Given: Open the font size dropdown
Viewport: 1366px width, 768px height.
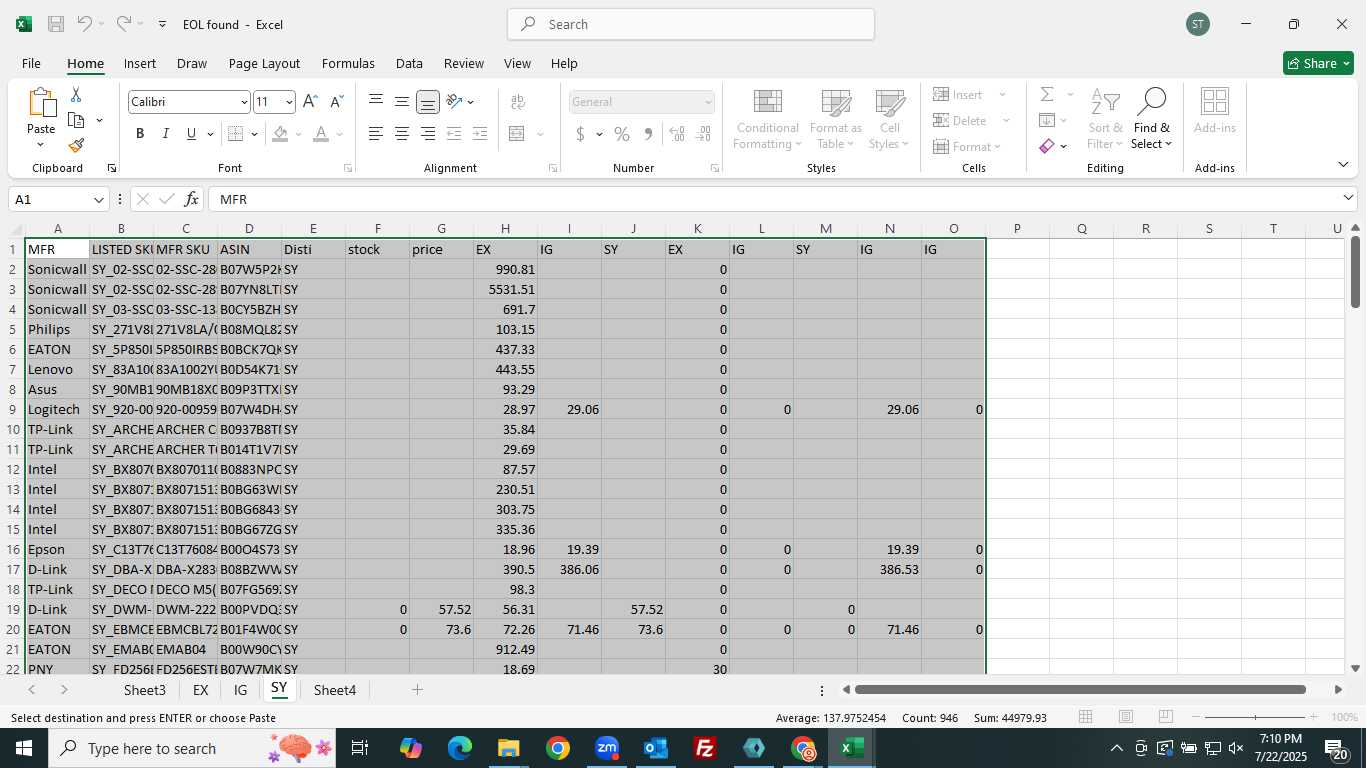Looking at the screenshot, I should tap(289, 102).
